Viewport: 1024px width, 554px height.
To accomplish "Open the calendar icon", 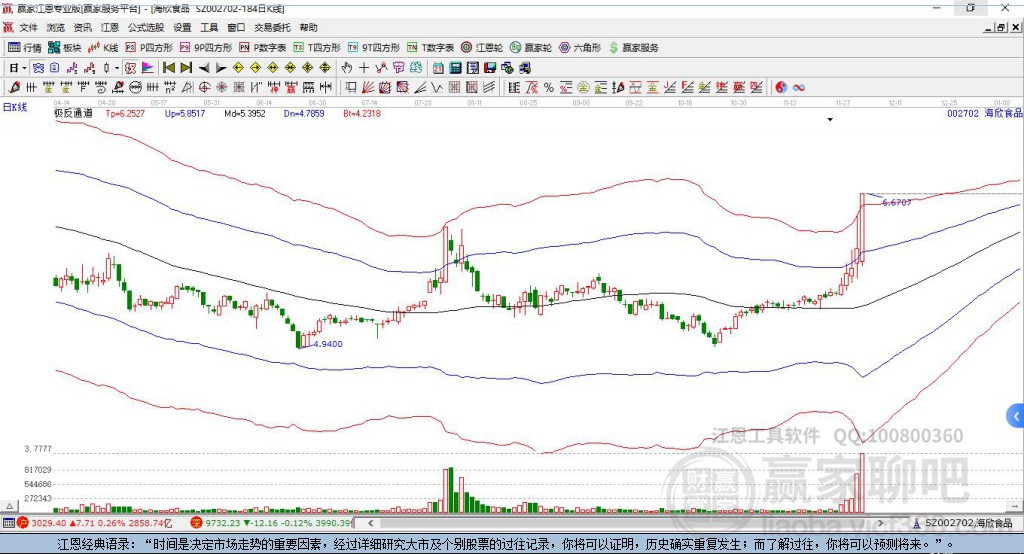I will [438, 68].
